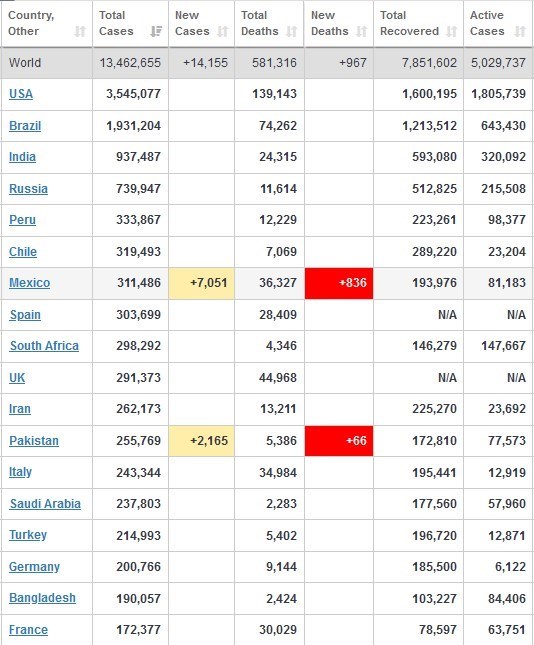
Task: Click Total Cases descending sort icon
Action: (156, 32)
